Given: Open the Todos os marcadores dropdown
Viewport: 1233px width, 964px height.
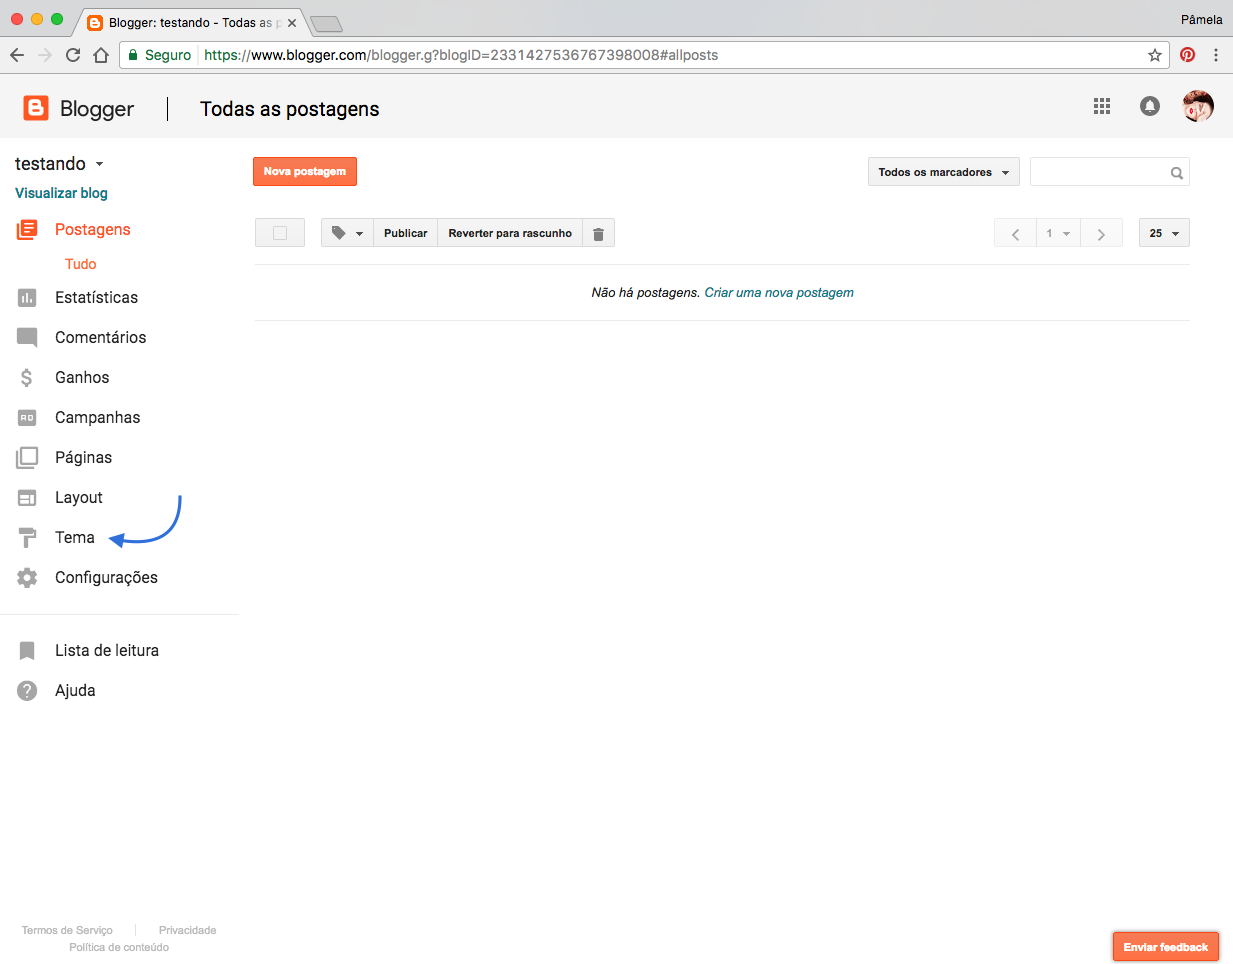Looking at the screenshot, I should pyautogui.click(x=943, y=172).
